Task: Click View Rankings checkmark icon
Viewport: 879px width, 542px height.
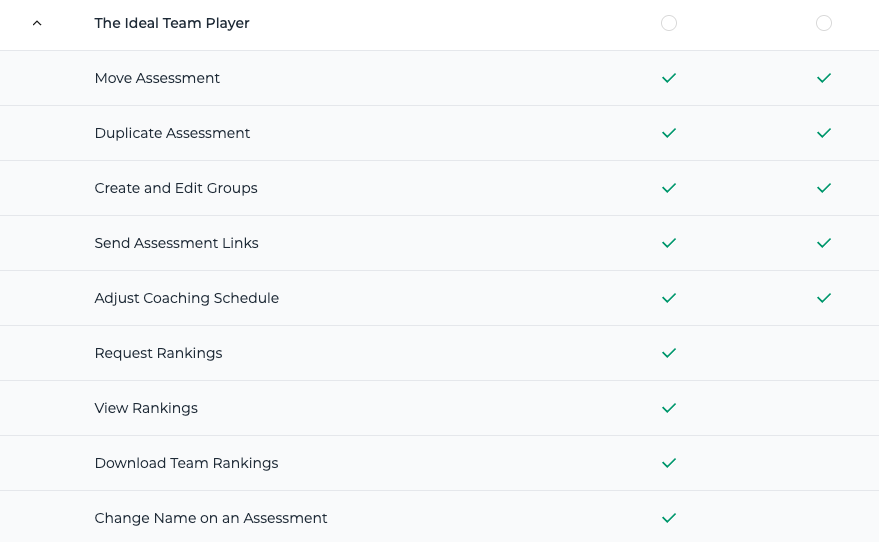Action: (669, 407)
